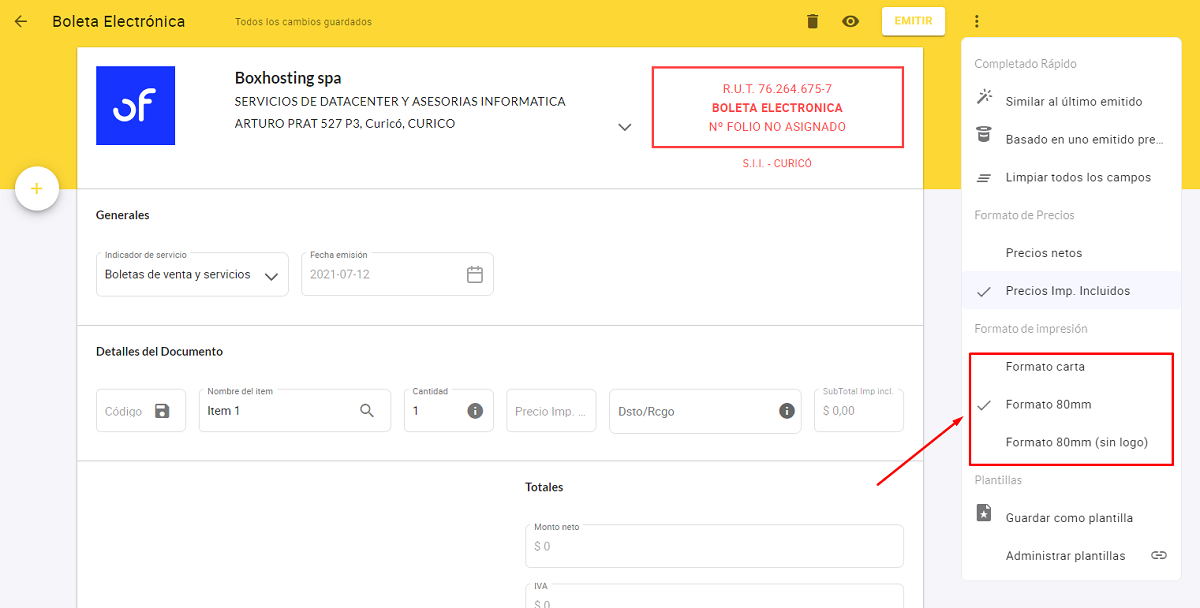Open the three-dot more options menu
The width and height of the screenshot is (1200, 608).
point(976,21)
